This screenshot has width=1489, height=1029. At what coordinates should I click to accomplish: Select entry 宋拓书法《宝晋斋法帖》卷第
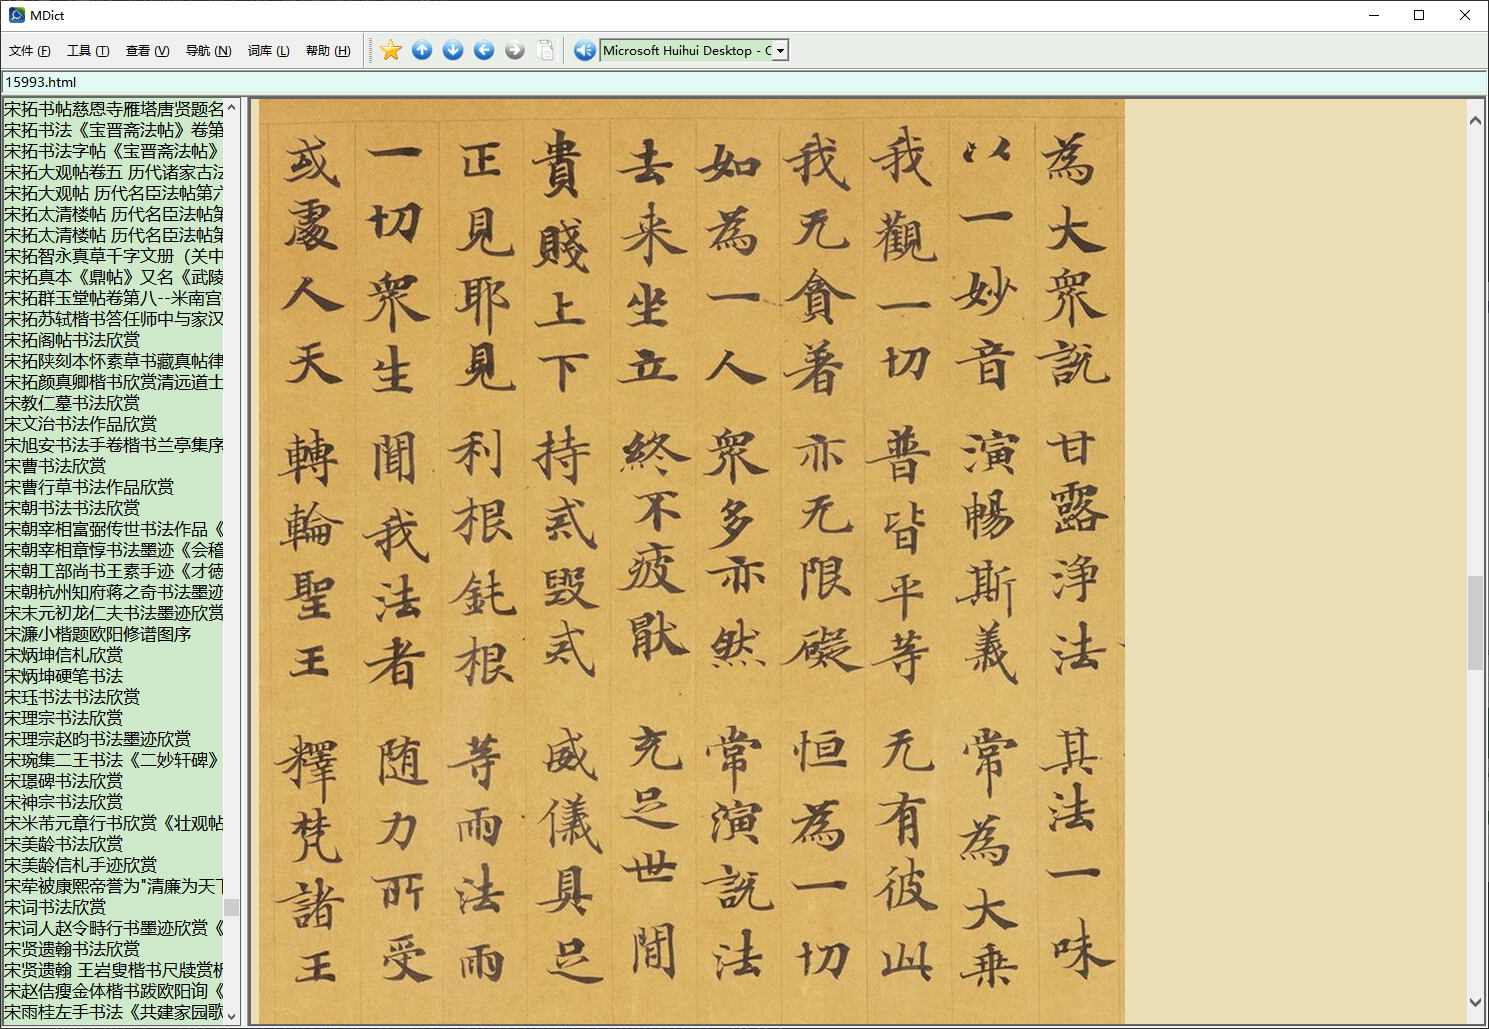[113, 130]
